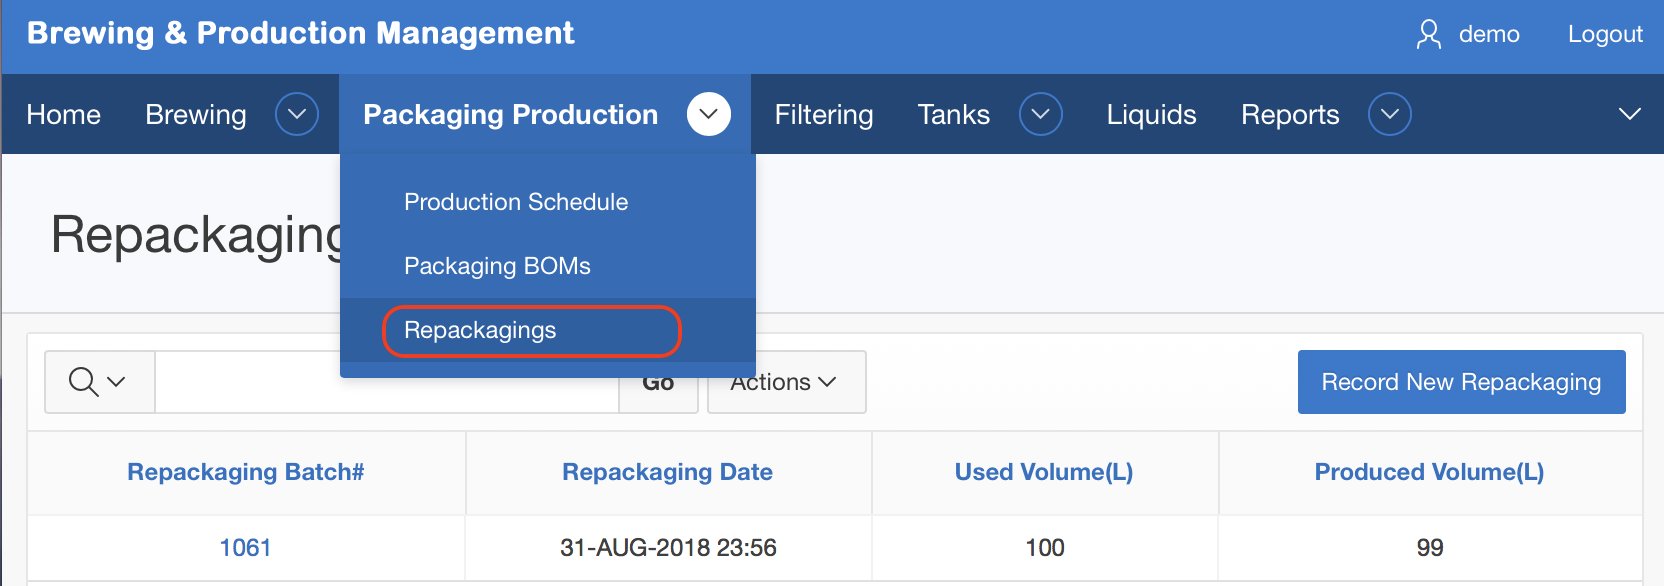This screenshot has height=586, width=1664.
Task: Click the Brewing menu label
Action: [196, 115]
